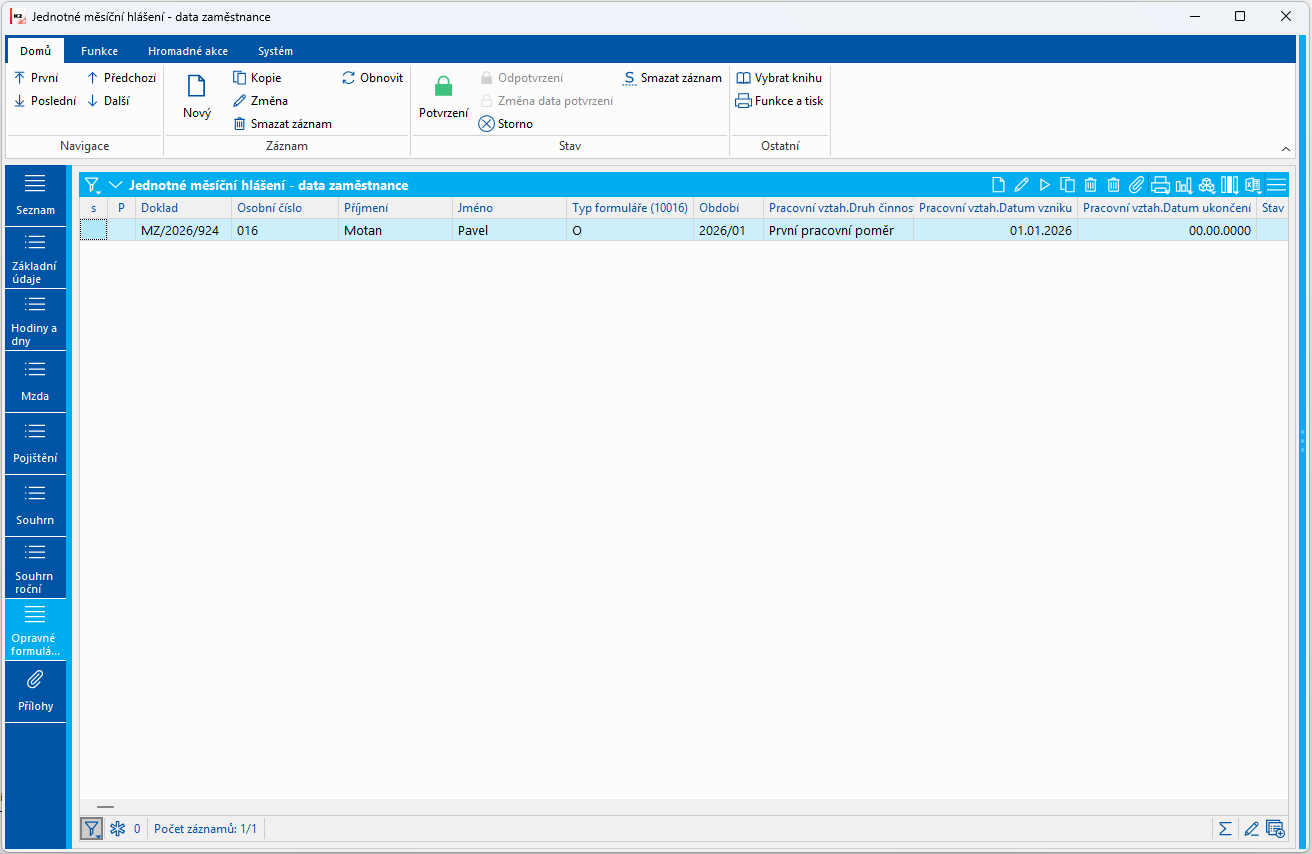Viewport: 1312px width, 854px height.
Task: Open the Opravné formuláře sidebar page
Action: click(x=35, y=630)
